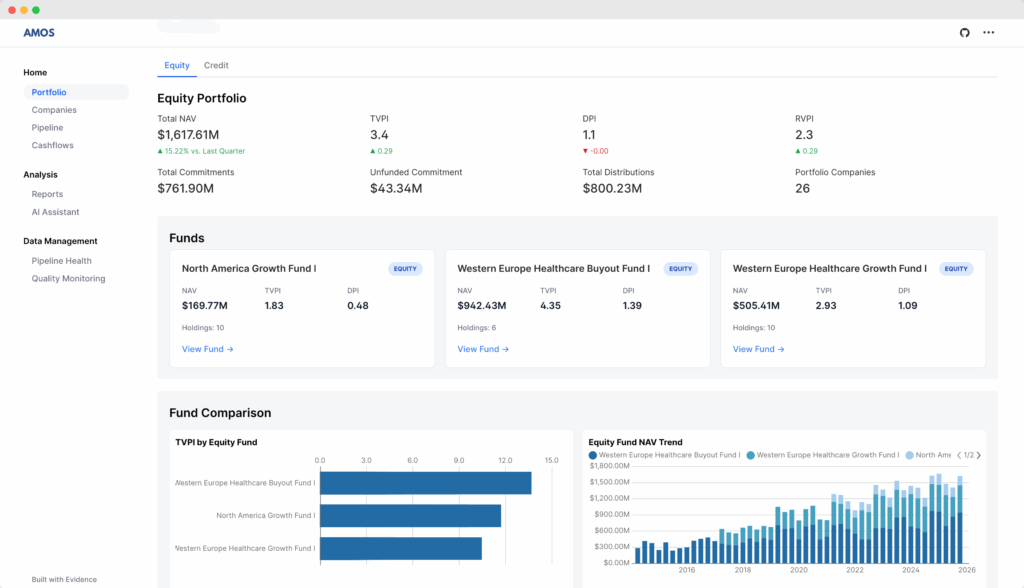This screenshot has width=1024, height=588.
Task: Click the Western Europe Healthcare Buyout Fund I TVPI bar
Action: click(x=425, y=483)
